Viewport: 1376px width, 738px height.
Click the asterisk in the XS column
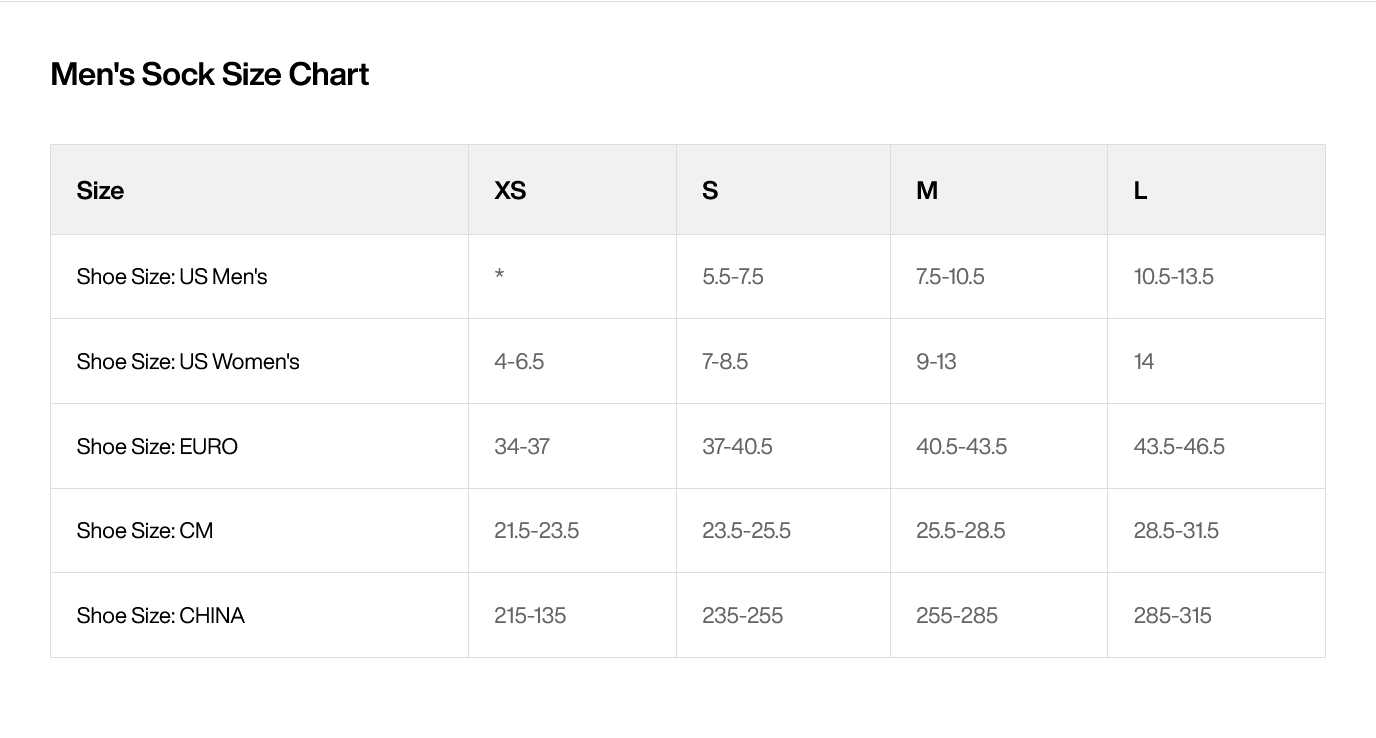coord(499,275)
